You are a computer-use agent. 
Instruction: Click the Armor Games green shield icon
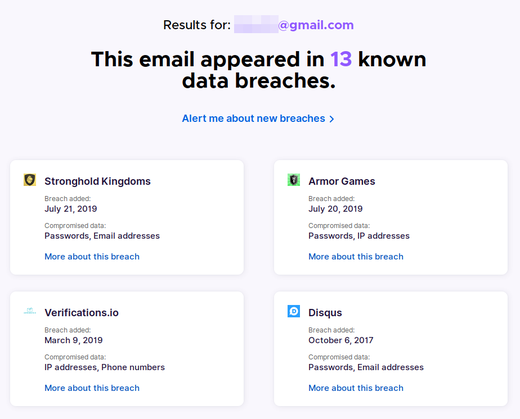click(x=294, y=180)
